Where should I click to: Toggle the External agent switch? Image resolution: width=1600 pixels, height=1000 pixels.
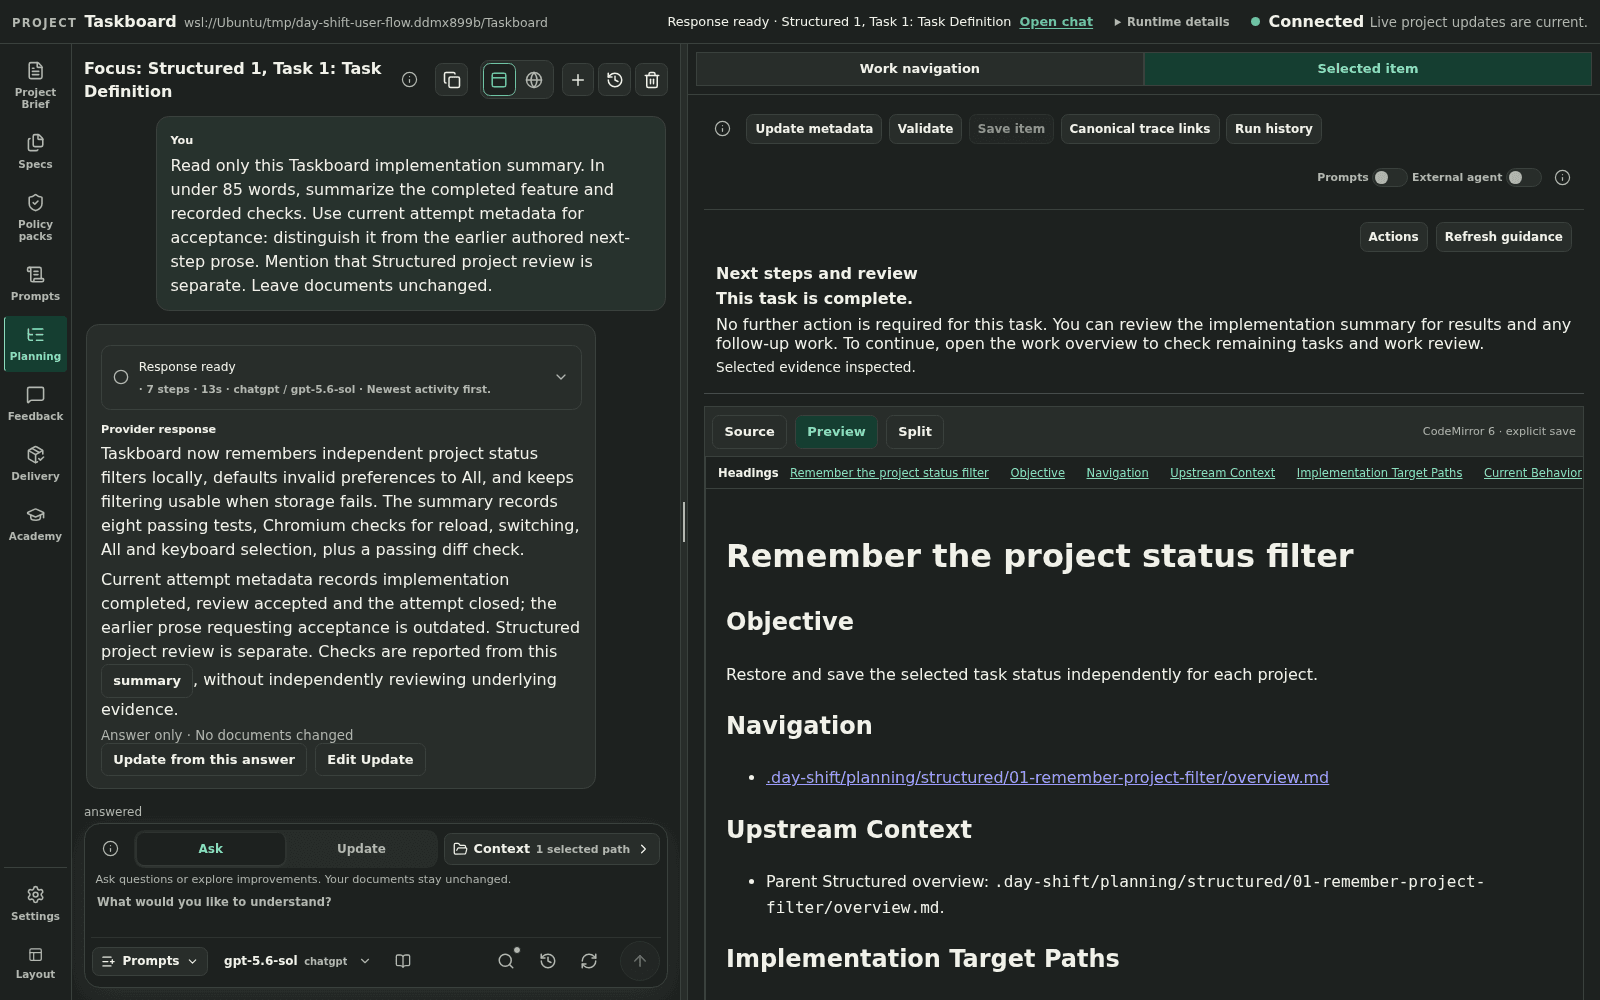(x=1523, y=178)
